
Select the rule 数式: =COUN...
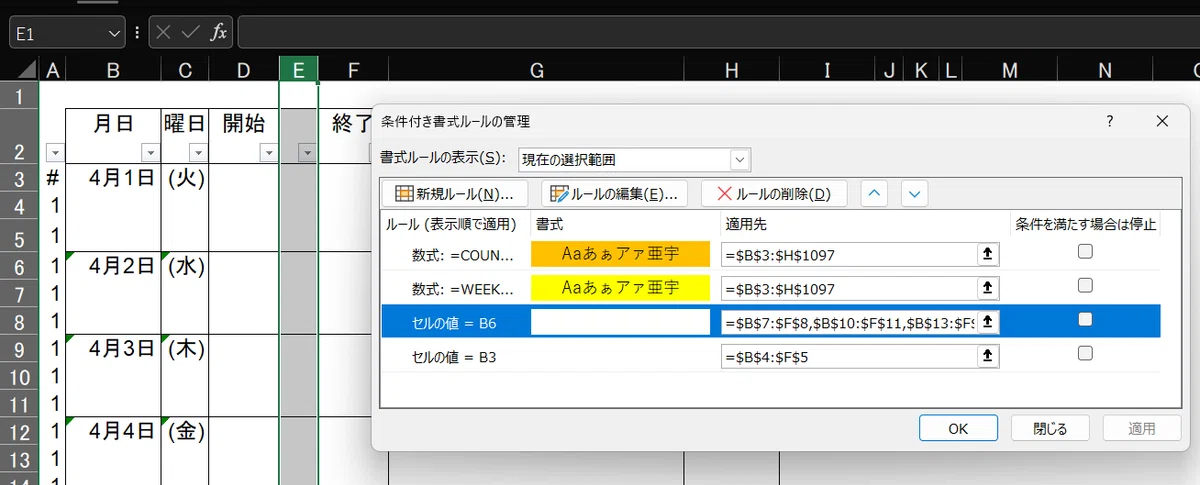[x=464, y=256]
